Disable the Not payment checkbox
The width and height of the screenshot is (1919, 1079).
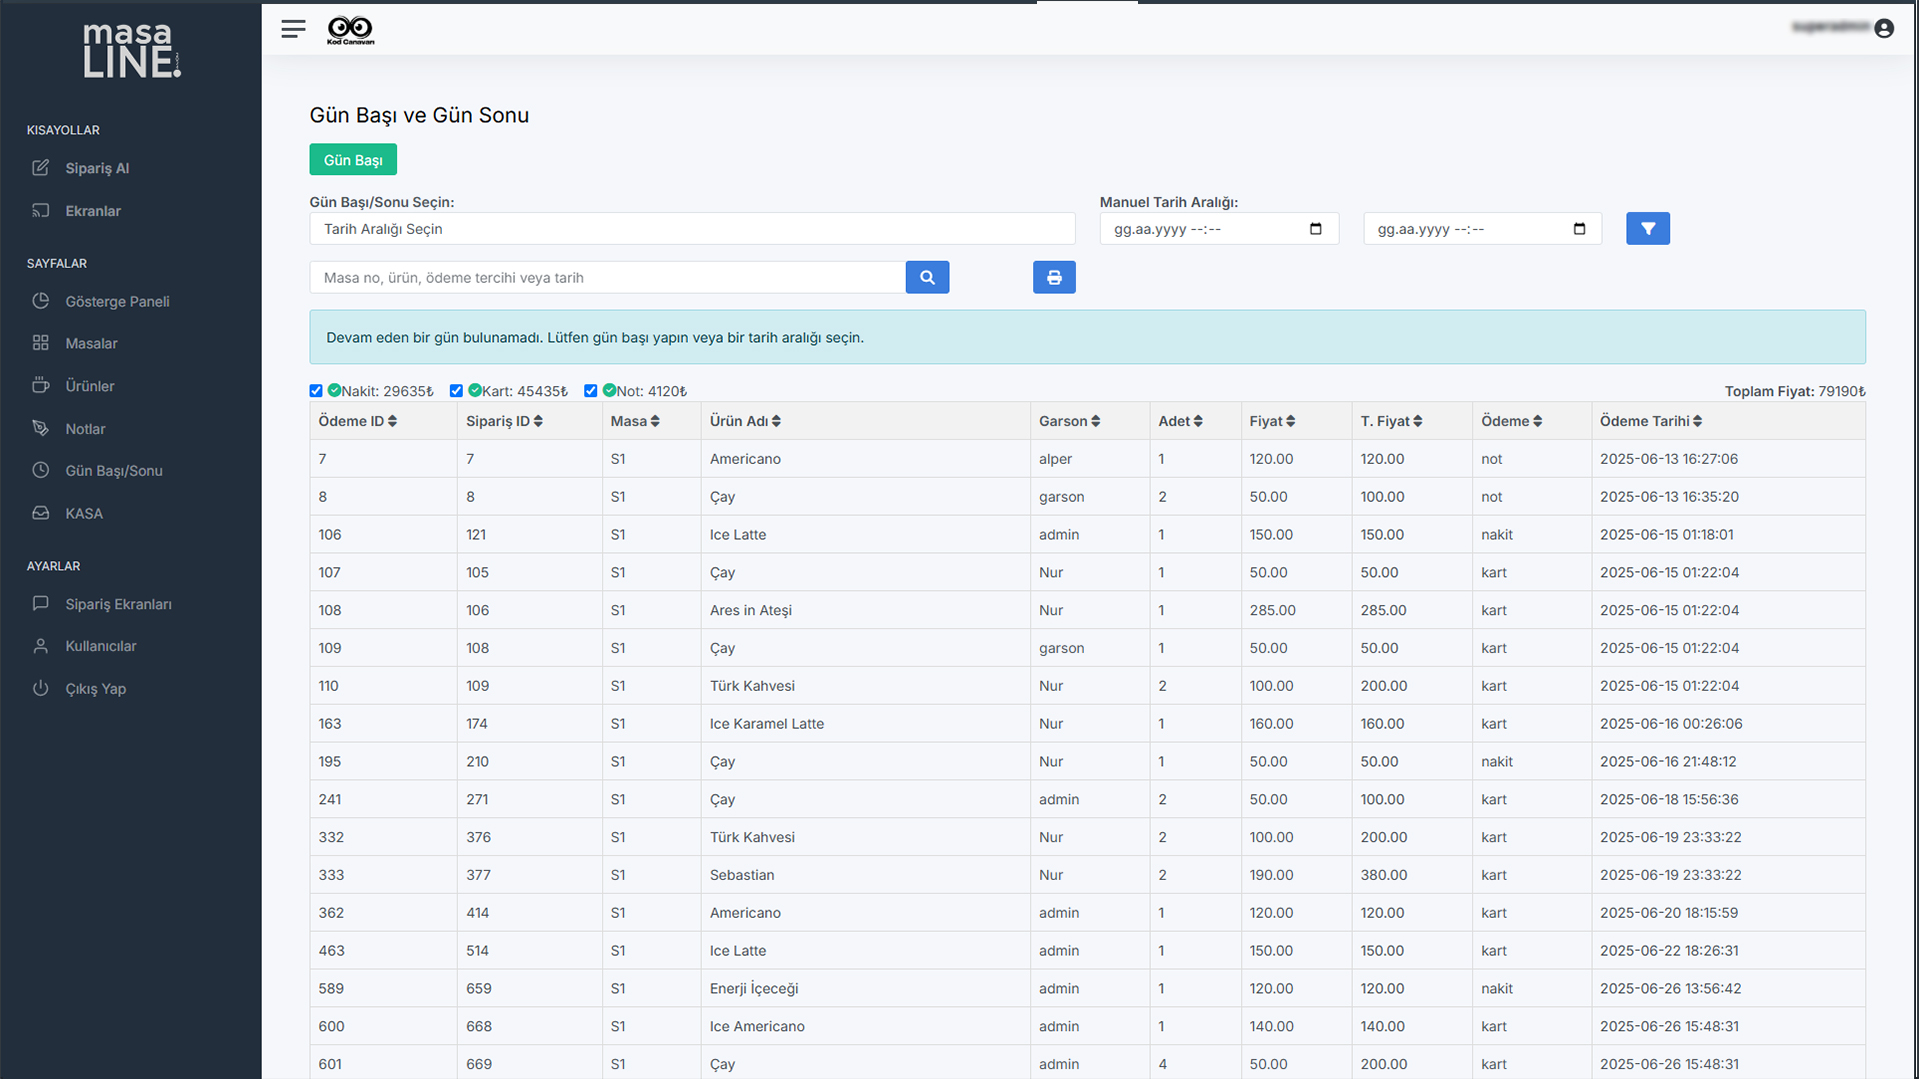pos(591,391)
